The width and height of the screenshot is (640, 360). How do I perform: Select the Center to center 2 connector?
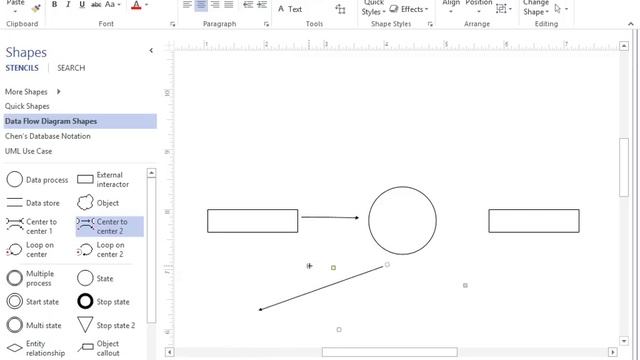pos(110,226)
